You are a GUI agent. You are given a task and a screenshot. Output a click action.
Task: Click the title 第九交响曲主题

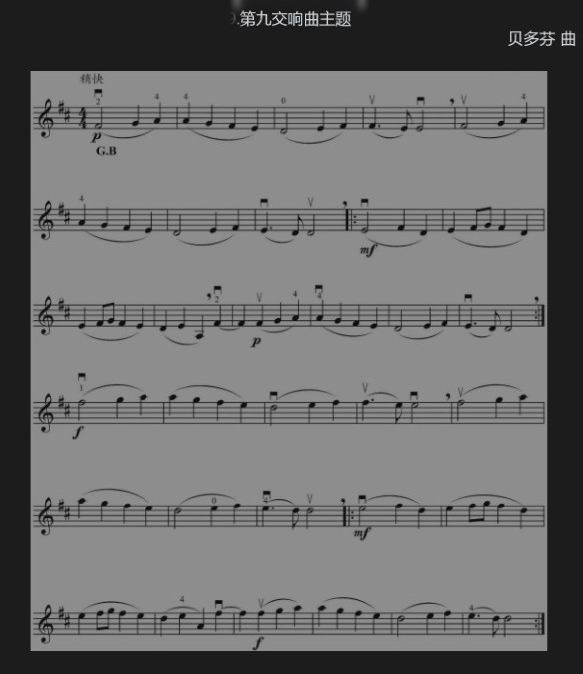coord(295,19)
